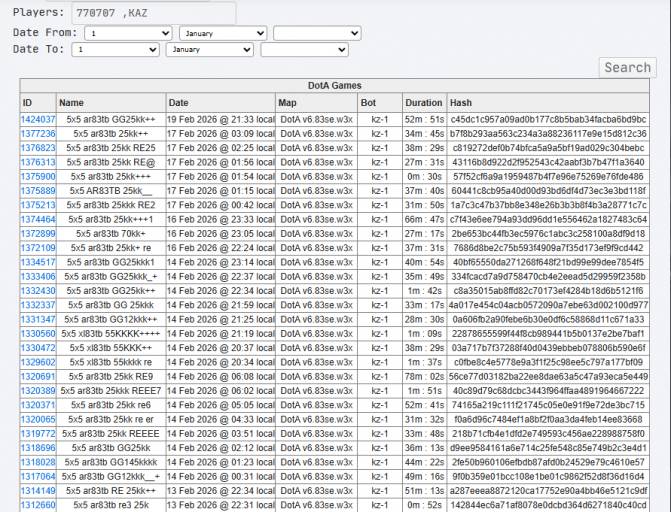Image resolution: width=671 pixels, height=512 pixels.
Task: Click the DotA Games table title
Action: tap(335, 86)
